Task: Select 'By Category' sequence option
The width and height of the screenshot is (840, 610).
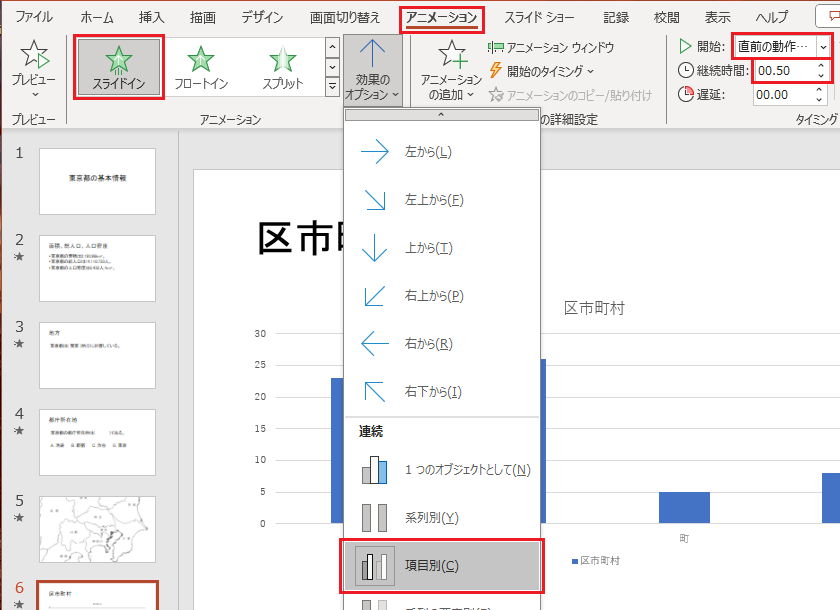Action: pyautogui.click(x=441, y=565)
